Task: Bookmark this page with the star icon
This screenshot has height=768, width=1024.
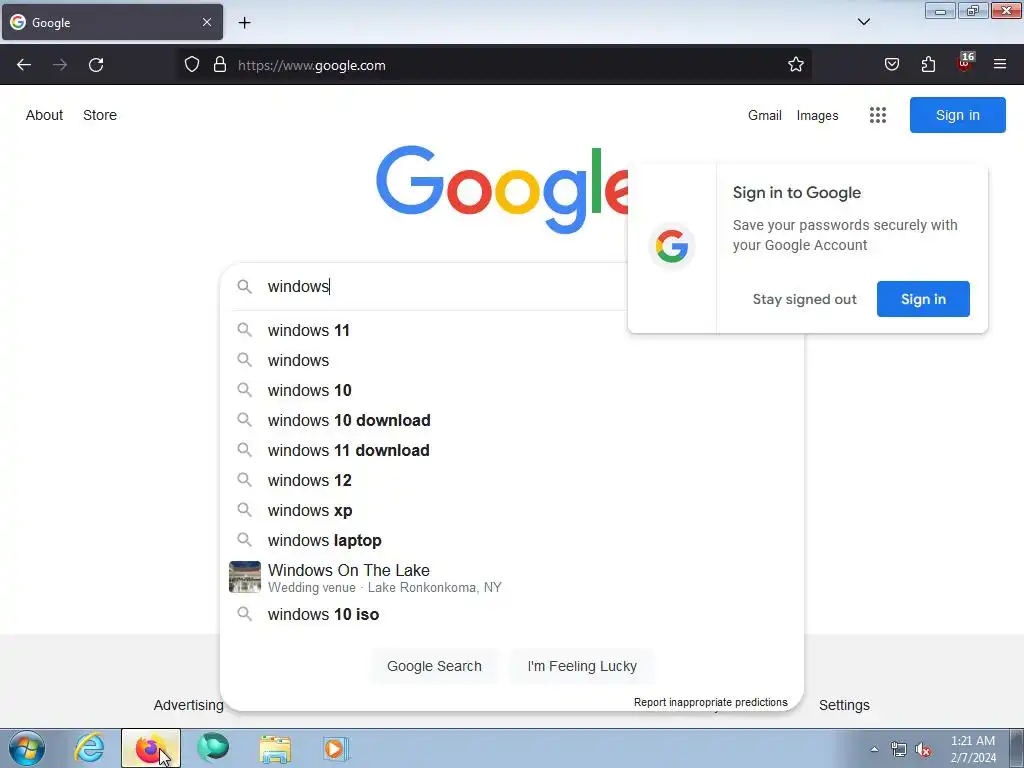Action: click(795, 65)
